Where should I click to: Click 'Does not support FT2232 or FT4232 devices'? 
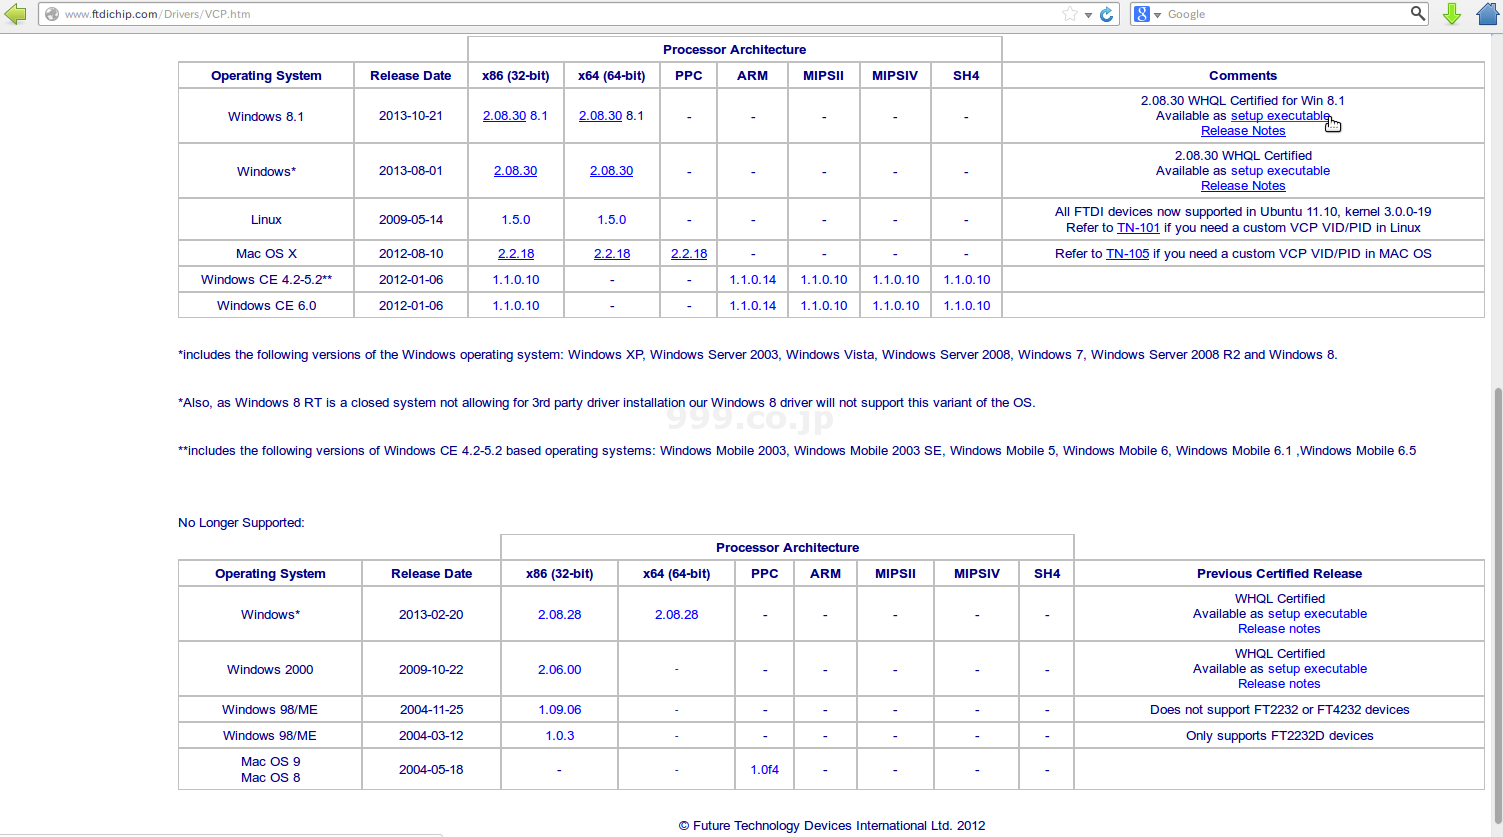pyautogui.click(x=1279, y=710)
